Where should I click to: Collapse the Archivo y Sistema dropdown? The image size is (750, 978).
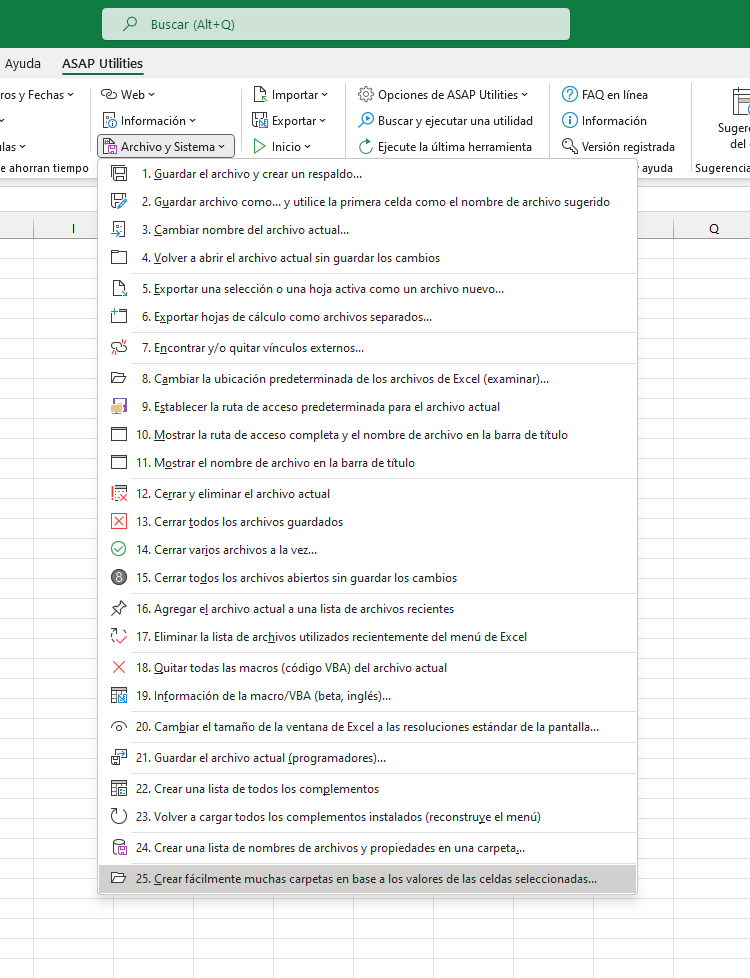pyautogui.click(x=166, y=147)
